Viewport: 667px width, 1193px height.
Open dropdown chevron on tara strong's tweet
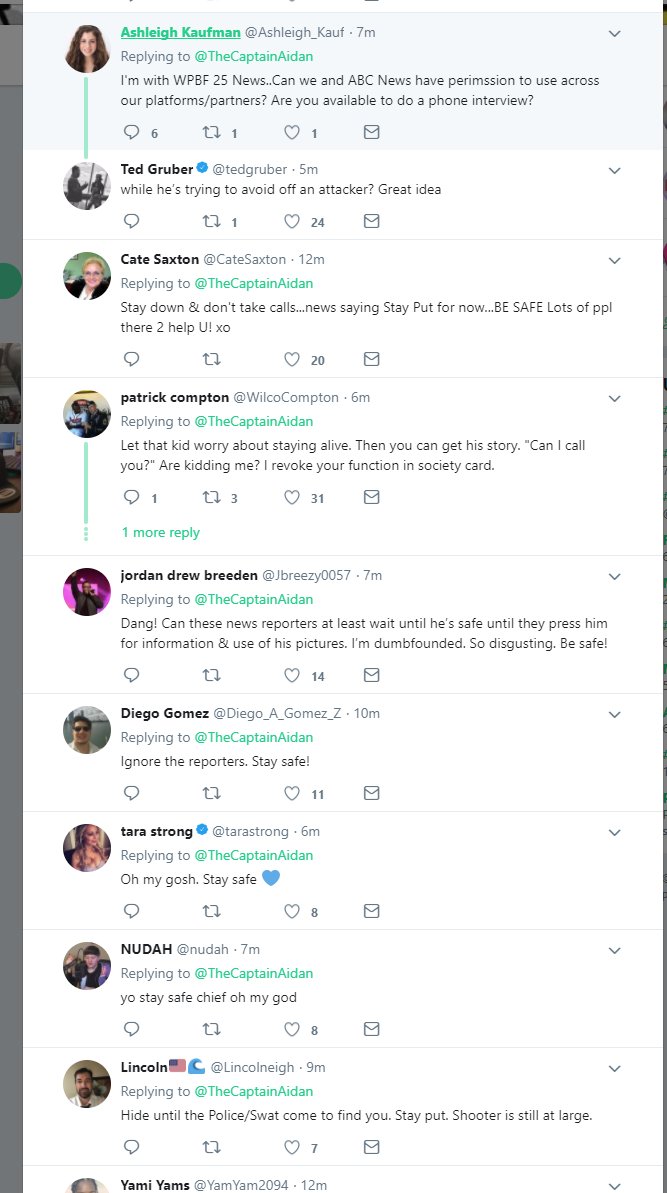pyautogui.click(x=615, y=832)
